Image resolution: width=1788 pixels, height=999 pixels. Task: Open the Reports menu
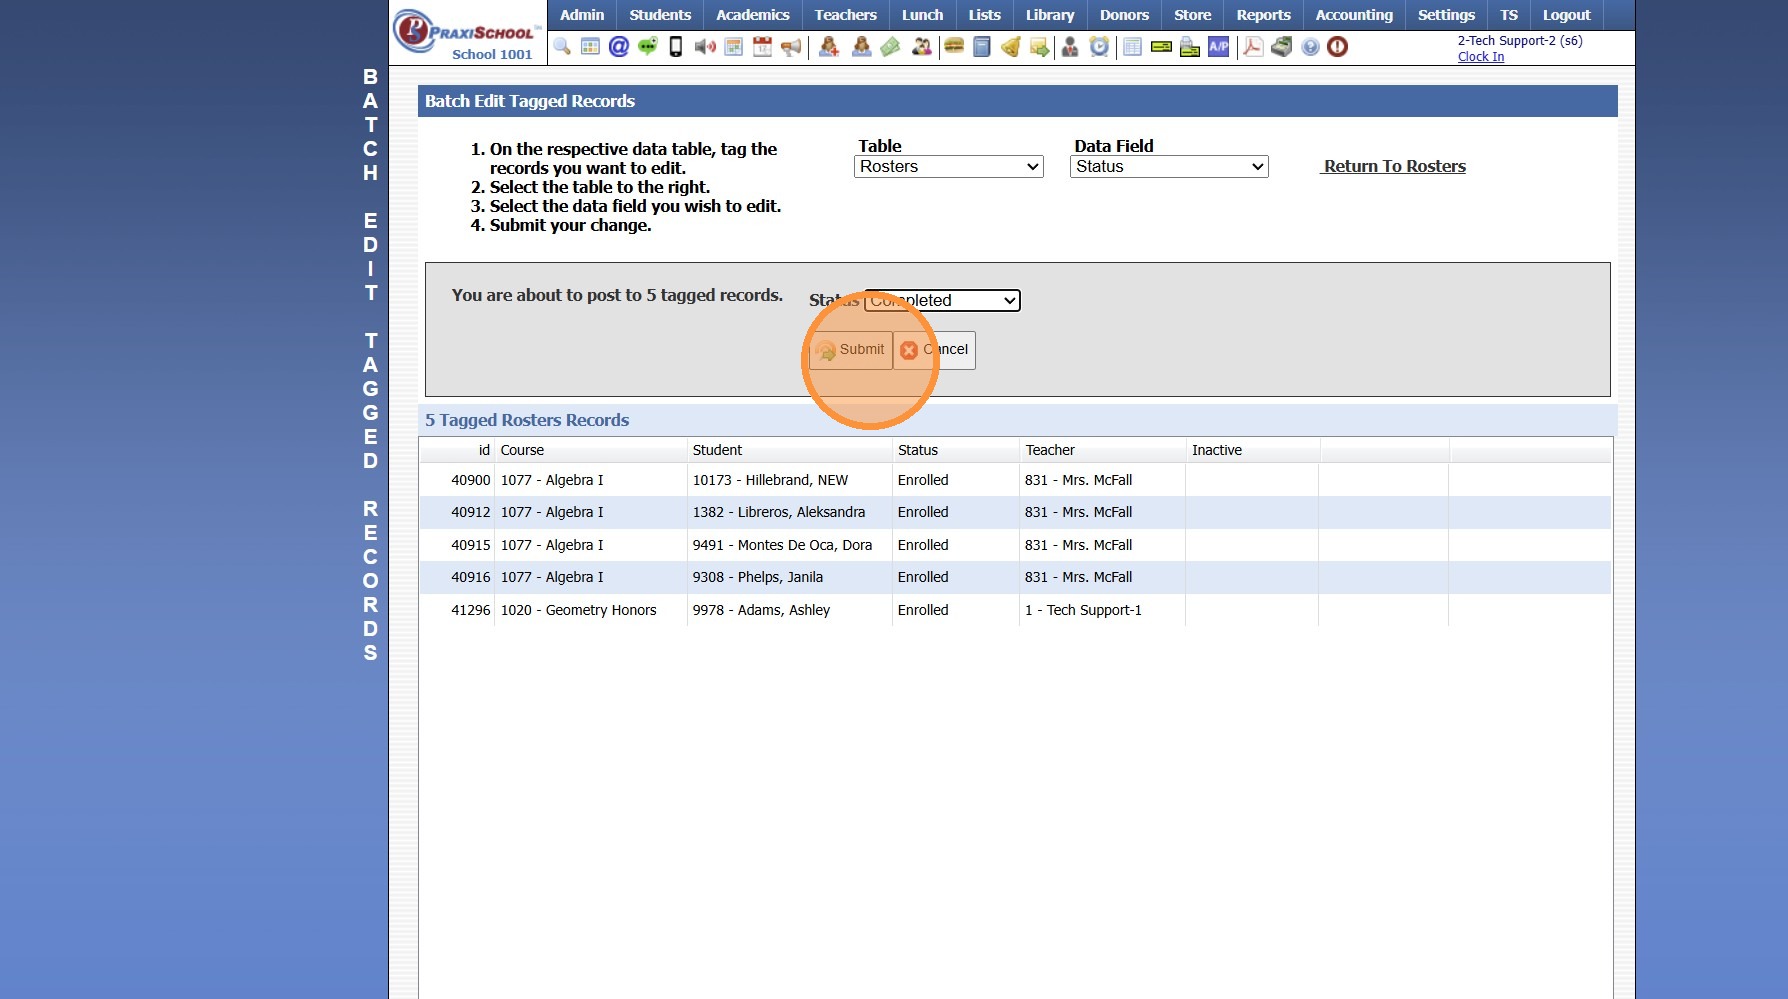[x=1263, y=15]
